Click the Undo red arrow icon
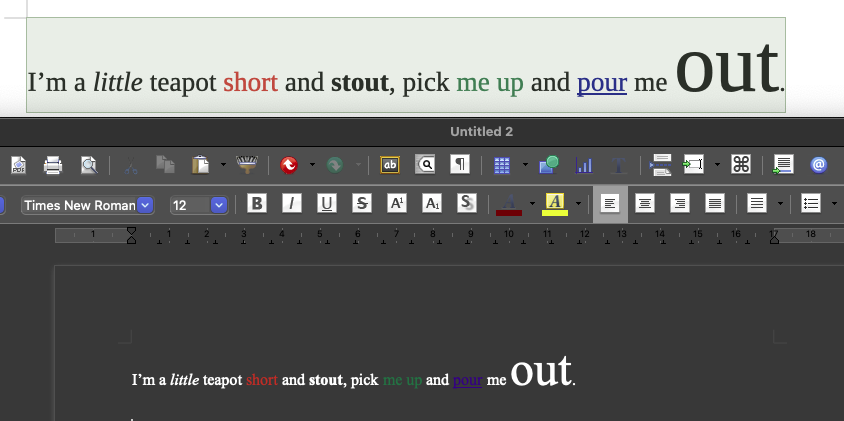This screenshot has width=844, height=421. pos(290,165)
